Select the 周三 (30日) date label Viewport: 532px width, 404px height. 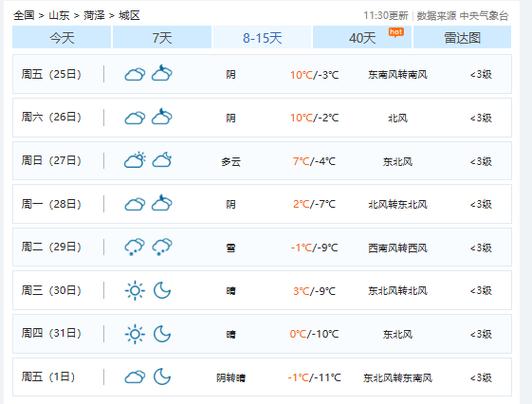pos(52,290)
